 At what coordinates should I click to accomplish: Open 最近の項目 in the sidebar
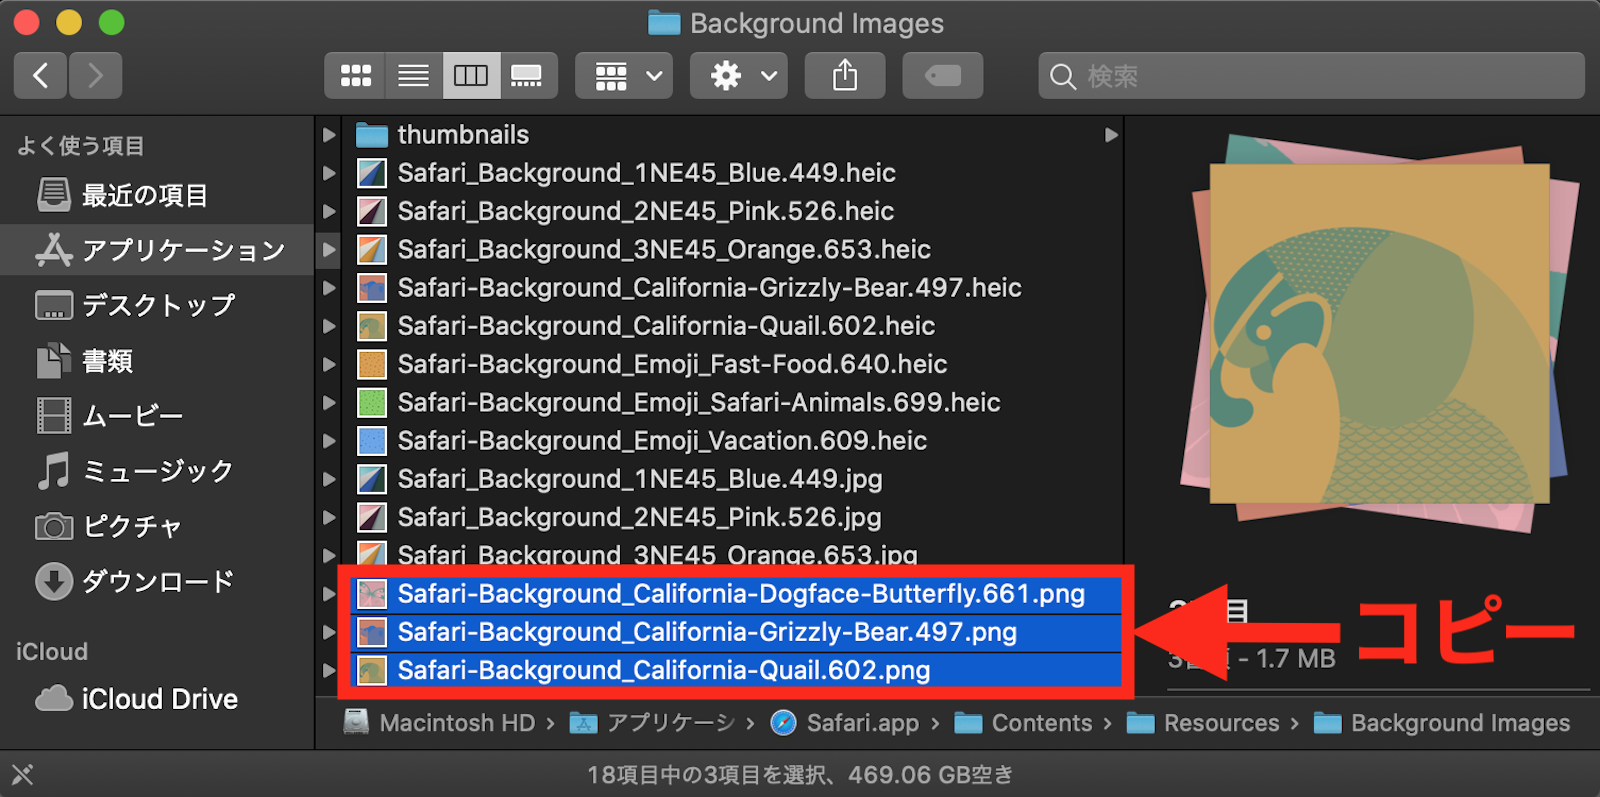157,195
